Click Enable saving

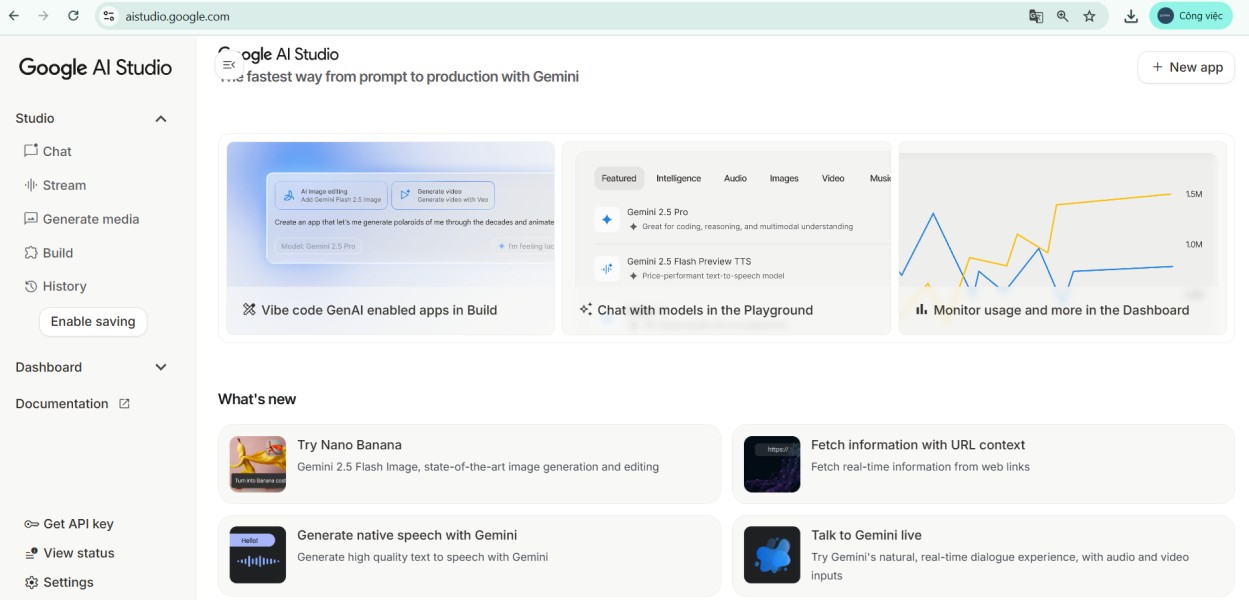93,322
